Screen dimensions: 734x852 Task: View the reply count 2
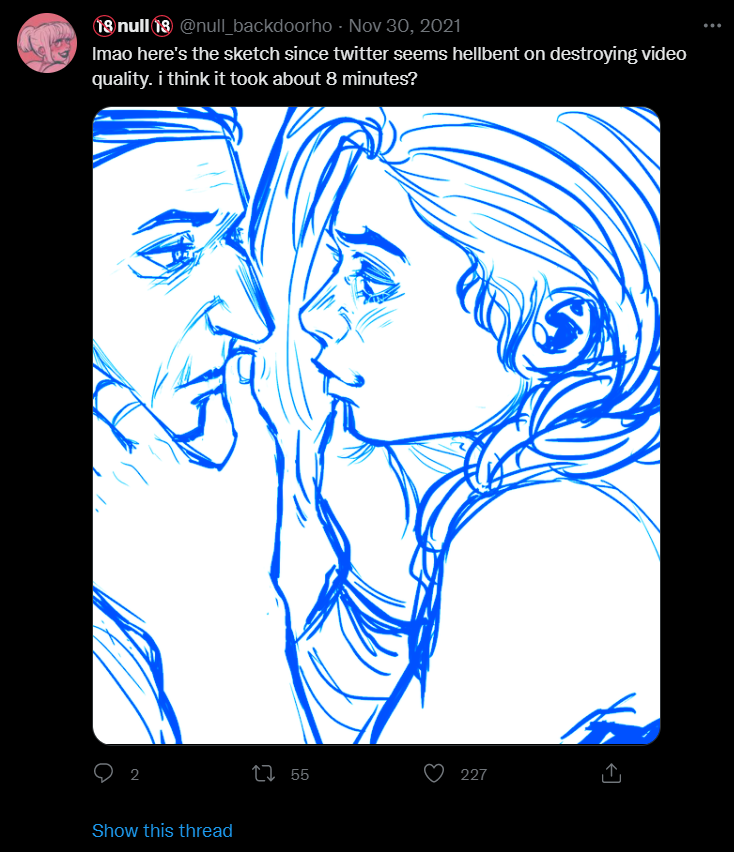point(135,774)
